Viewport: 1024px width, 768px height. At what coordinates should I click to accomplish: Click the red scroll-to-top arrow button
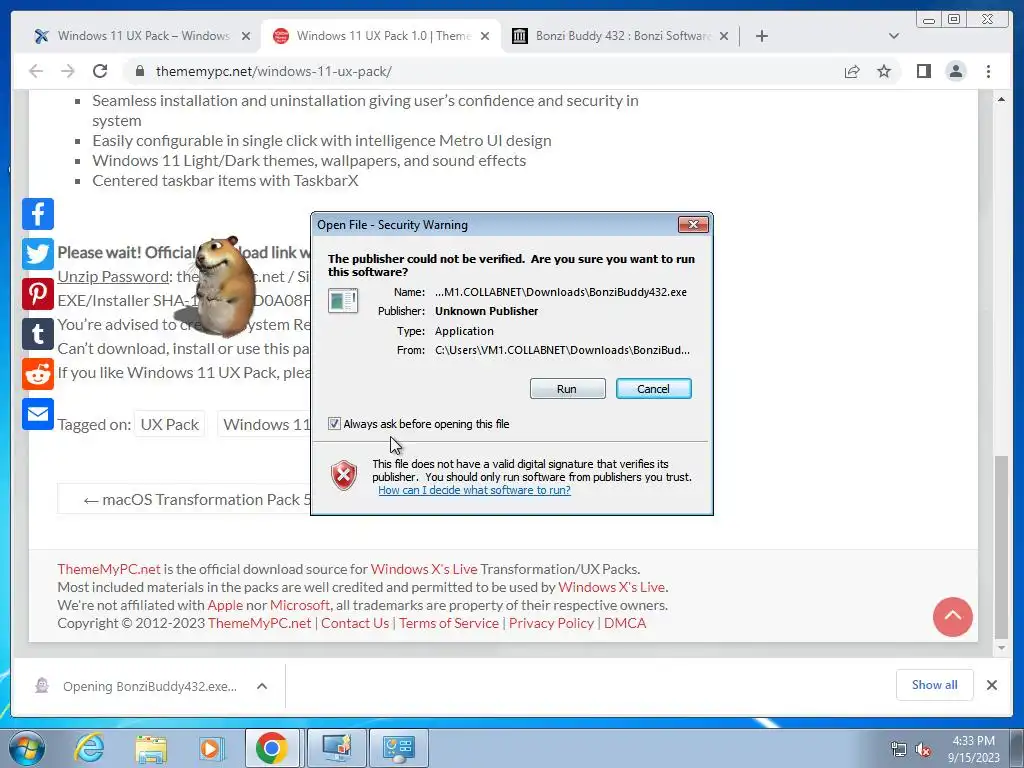(952, 616)
